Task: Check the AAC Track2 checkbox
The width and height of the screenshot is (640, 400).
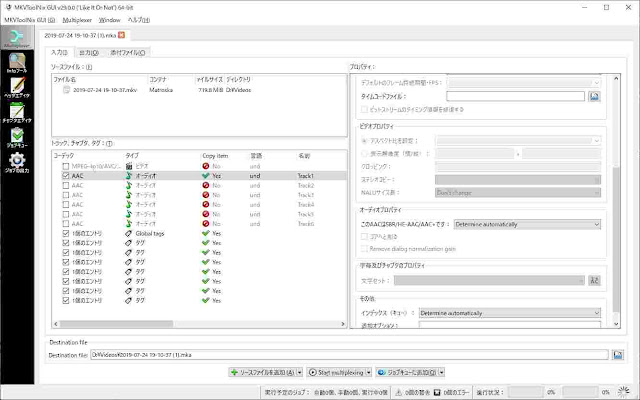Action: pyautogui.click(x=66, y=185)
